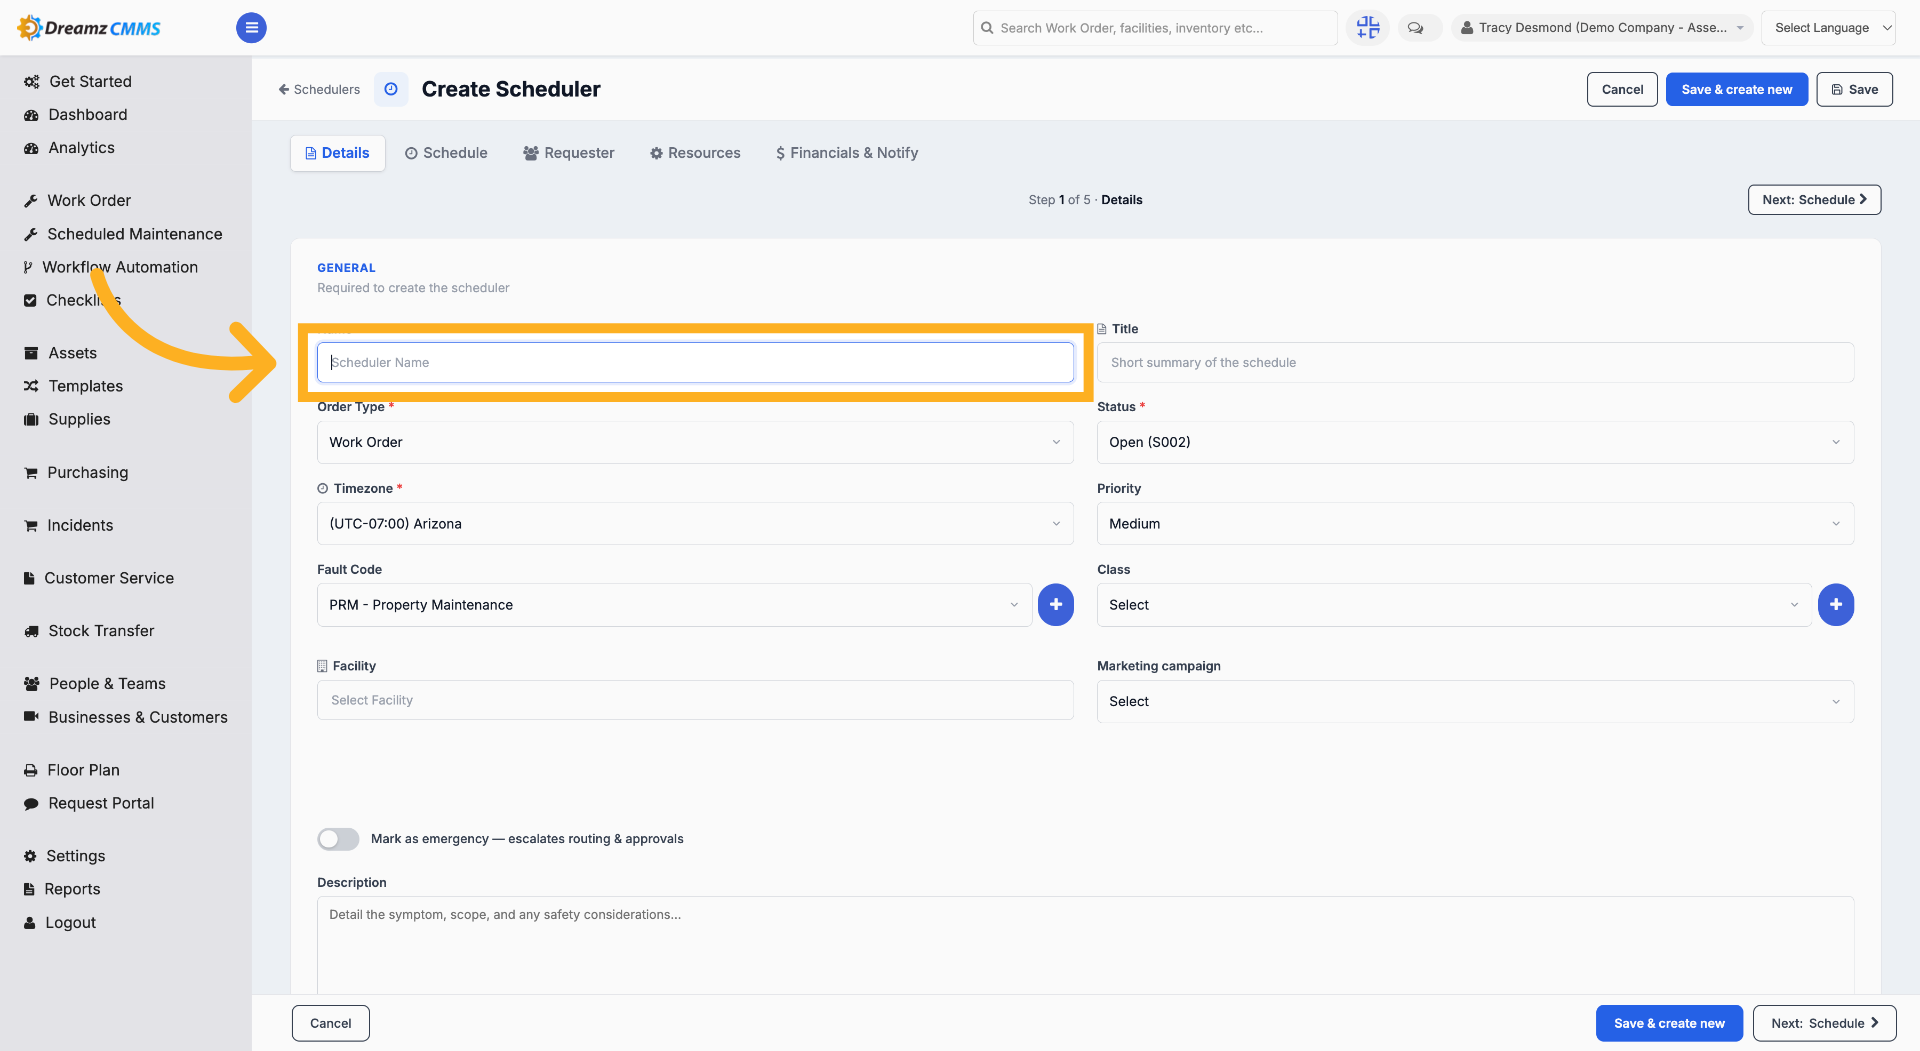Image resolution: width=1920 pixels, height=1051 pixels.
Task: Open Businesses & Customers in sidebar
Action: coord(126,717)
